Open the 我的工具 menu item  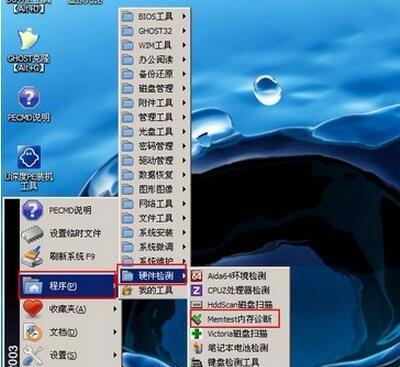pyautogui.click(x=152, y=290)
